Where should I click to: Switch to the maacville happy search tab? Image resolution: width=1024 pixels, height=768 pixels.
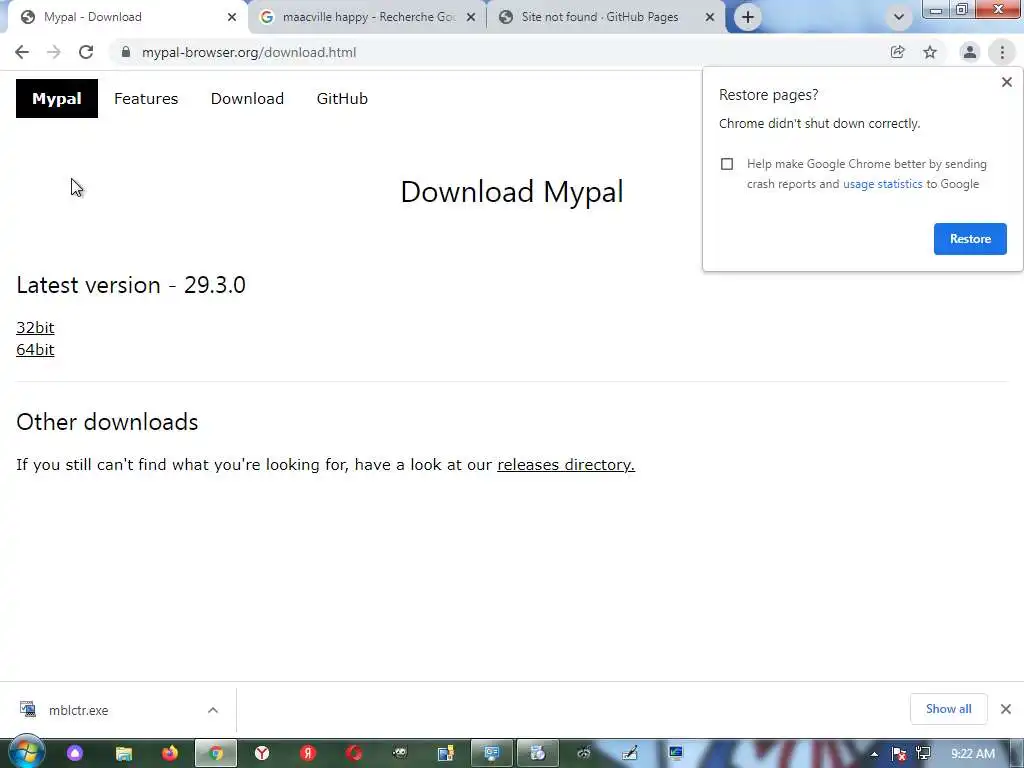pos(366,17)
